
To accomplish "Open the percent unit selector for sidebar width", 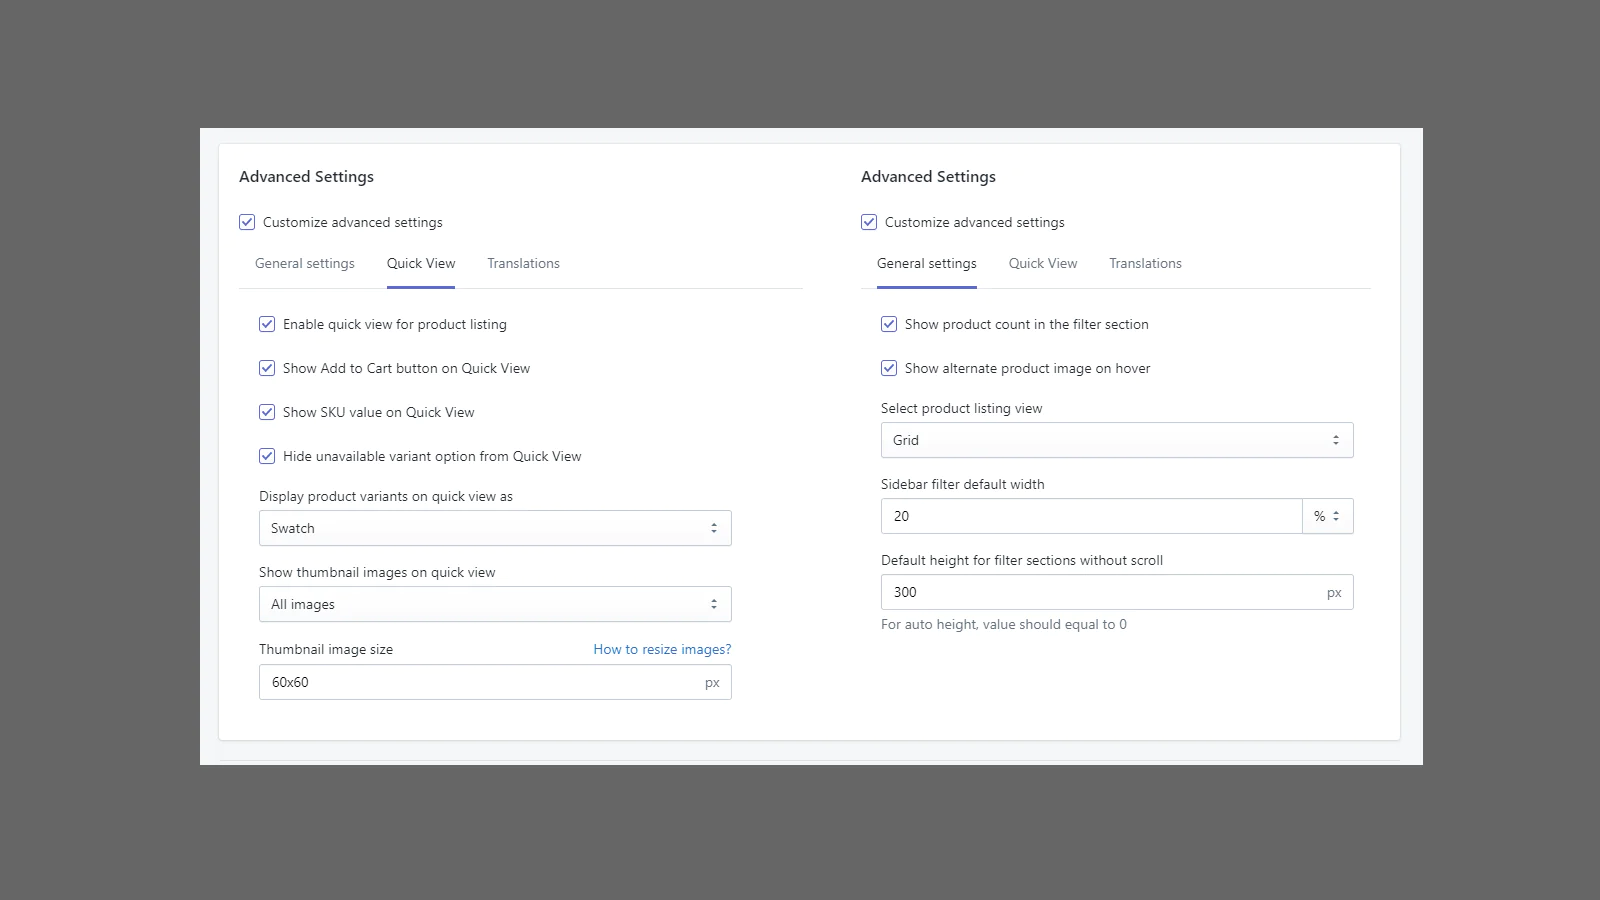I will pos(1328,516).
